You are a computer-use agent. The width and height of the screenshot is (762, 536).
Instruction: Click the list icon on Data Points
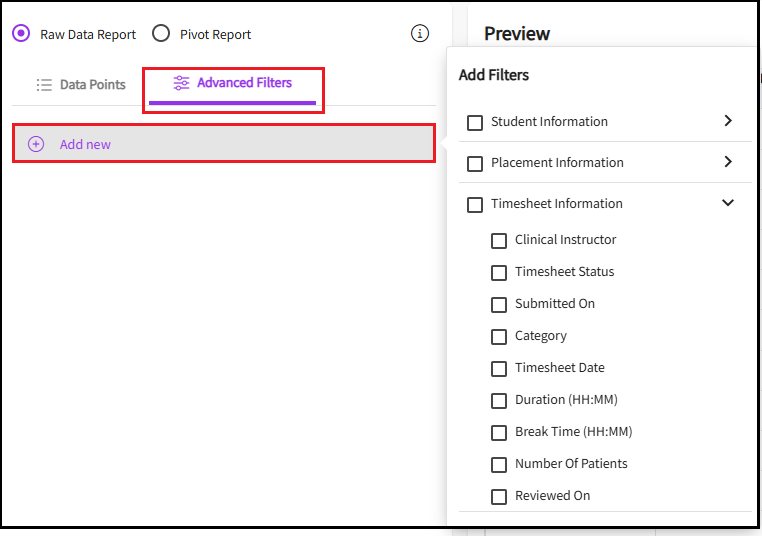(44, 85)
